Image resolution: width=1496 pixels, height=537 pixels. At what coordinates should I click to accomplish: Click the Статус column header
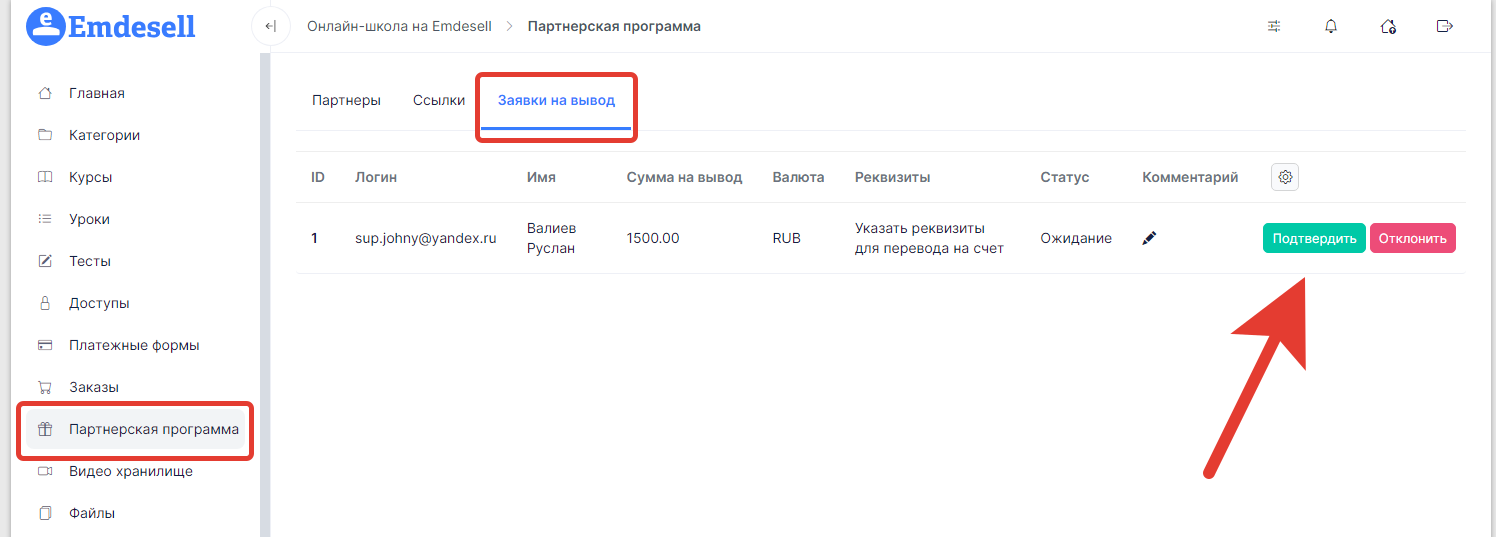(1064, 177)
